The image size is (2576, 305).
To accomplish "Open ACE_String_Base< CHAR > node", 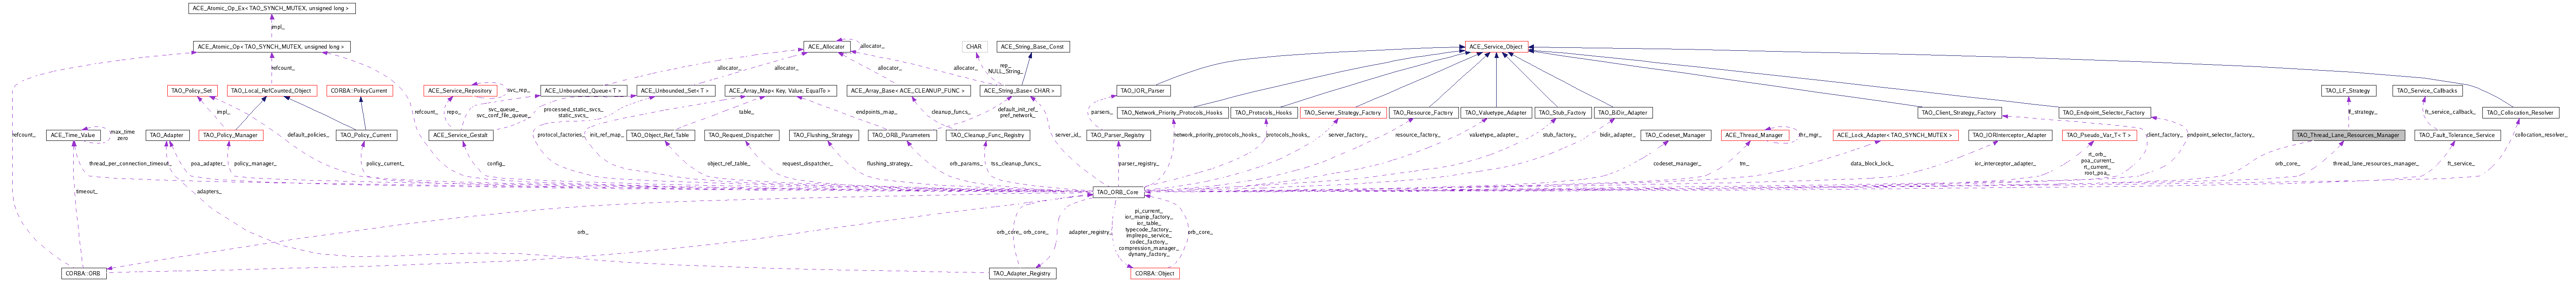I will (1020, 90).
